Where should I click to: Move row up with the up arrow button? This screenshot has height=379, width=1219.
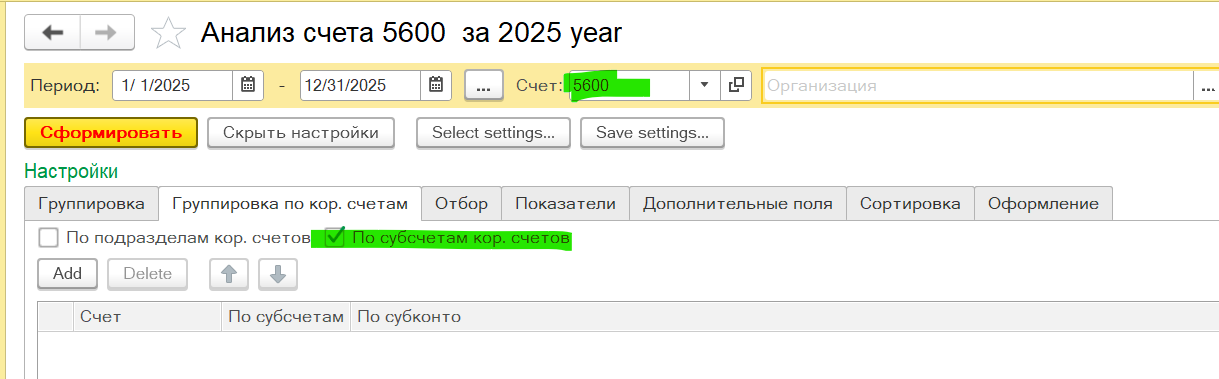pos(228,273)
